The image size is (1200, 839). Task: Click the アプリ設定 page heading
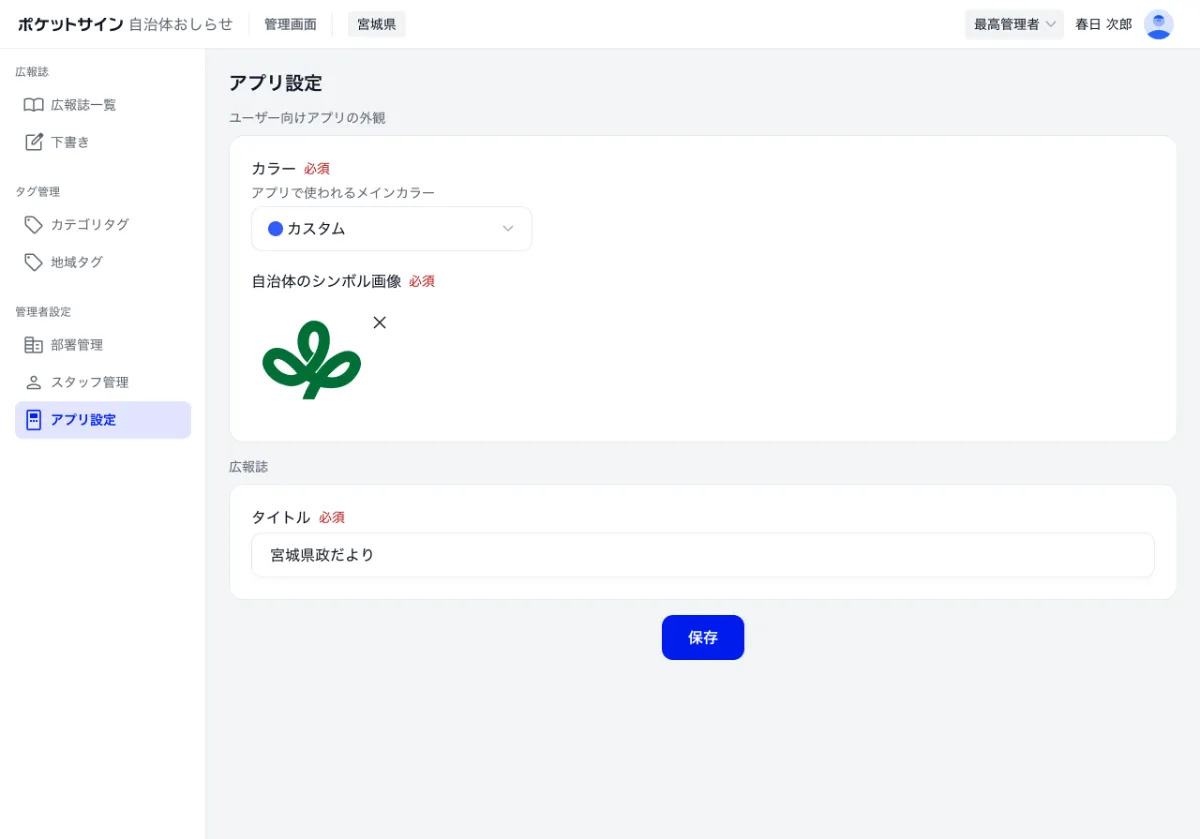point(275,83)
